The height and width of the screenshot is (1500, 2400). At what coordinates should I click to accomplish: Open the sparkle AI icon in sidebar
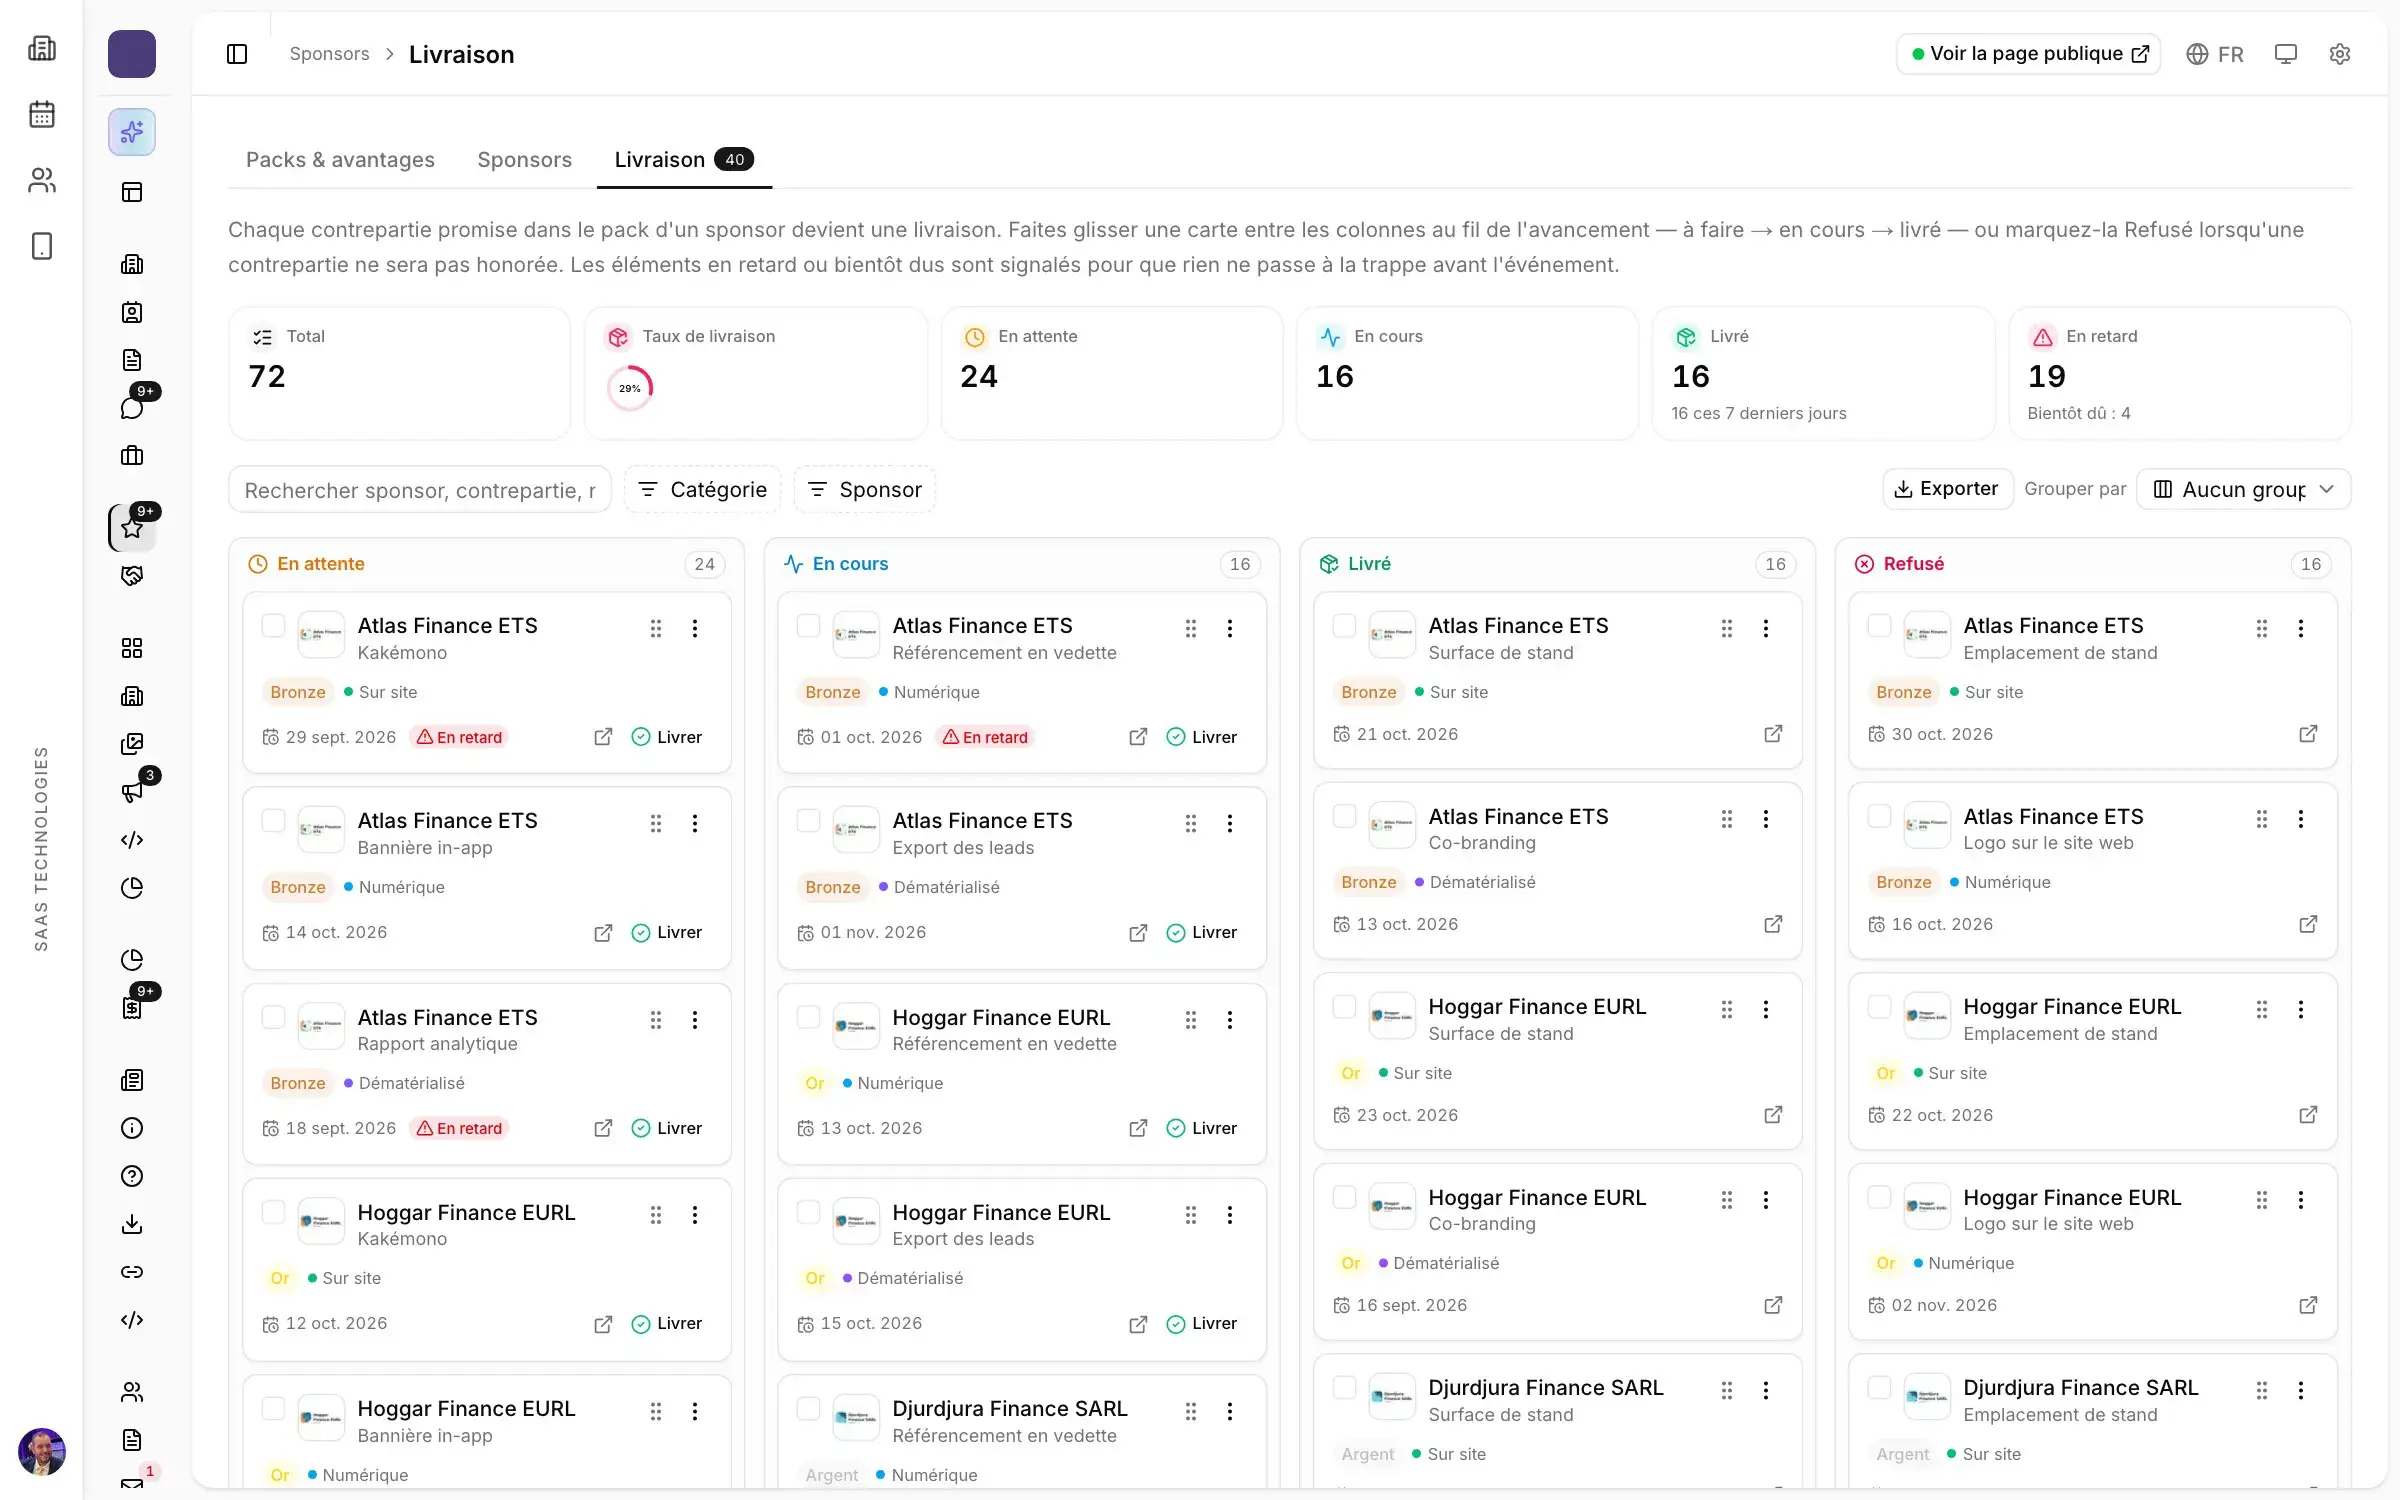pyautogui.click(x=132, y=132)
